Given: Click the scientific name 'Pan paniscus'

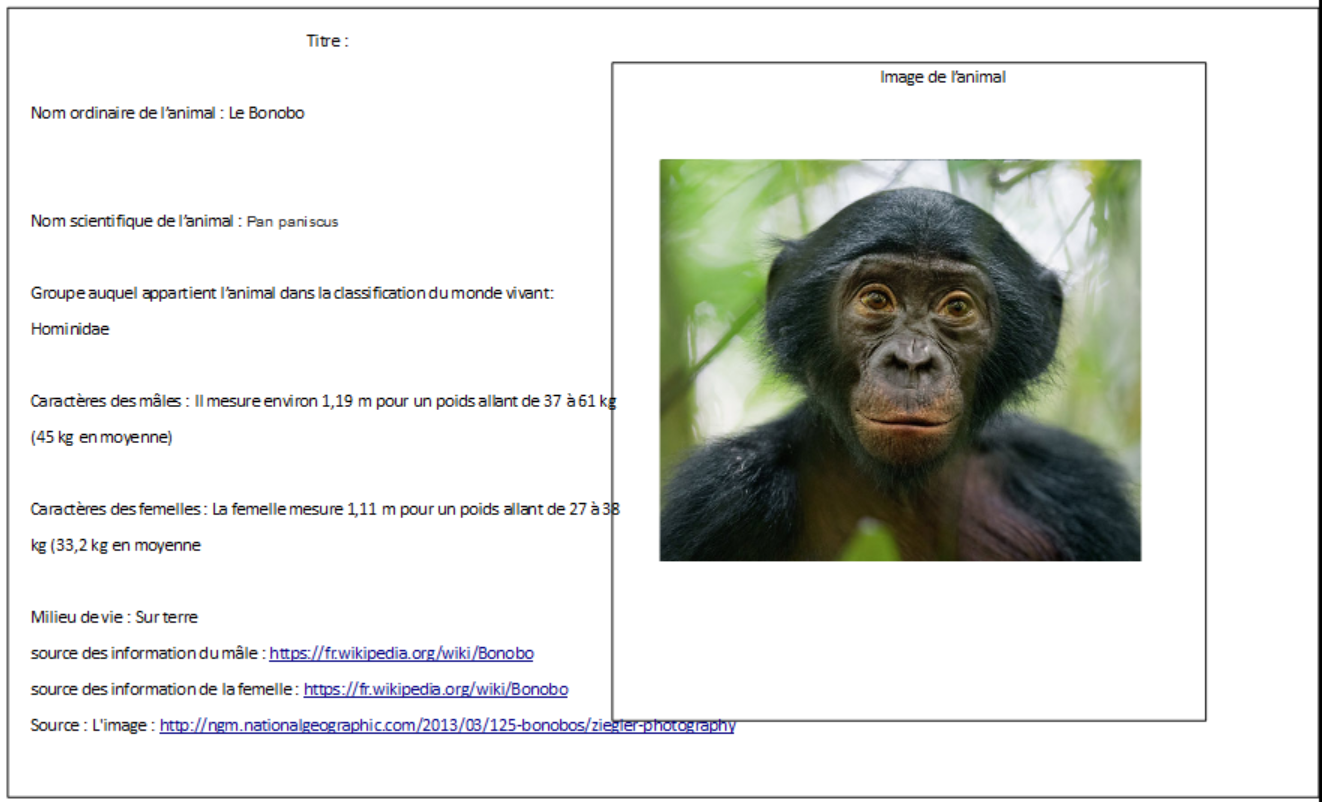Looking at the screenshot, I should click(x=292, y=222).
